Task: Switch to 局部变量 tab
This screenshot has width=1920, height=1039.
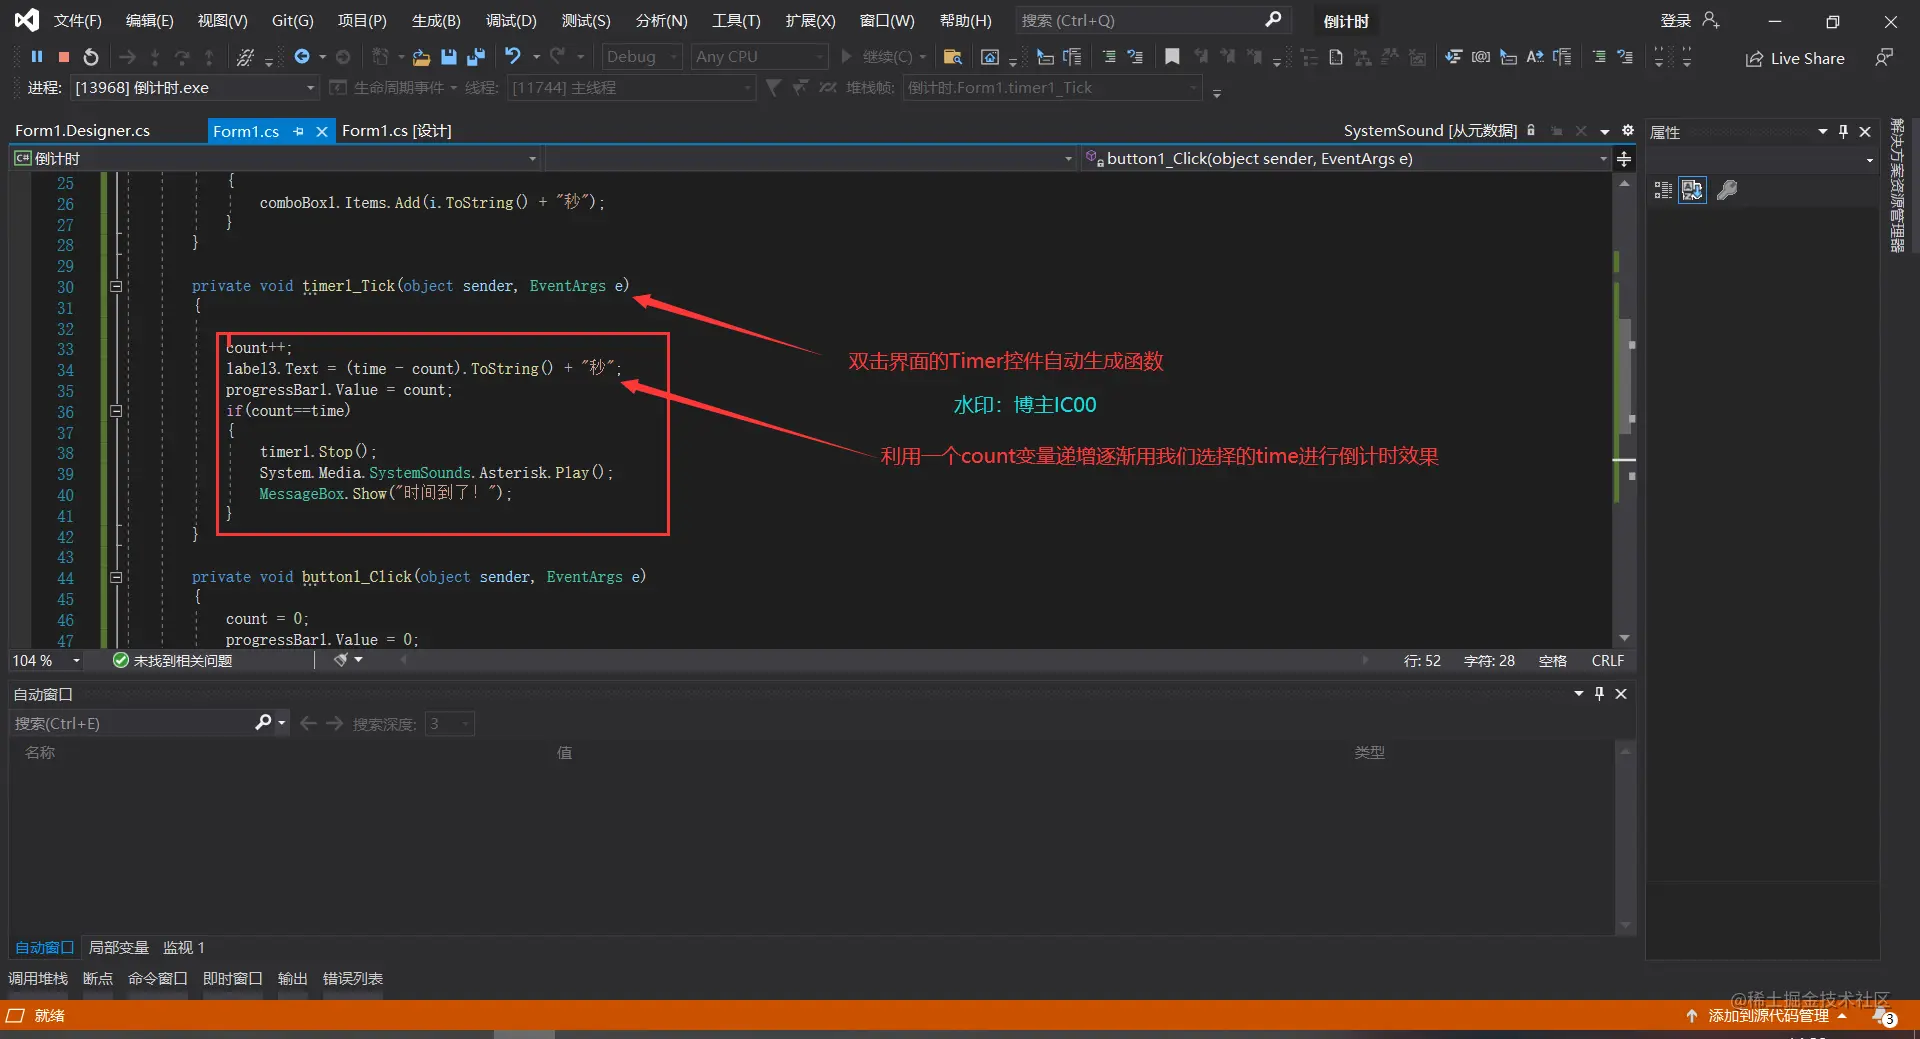Action: click(119, 947)
